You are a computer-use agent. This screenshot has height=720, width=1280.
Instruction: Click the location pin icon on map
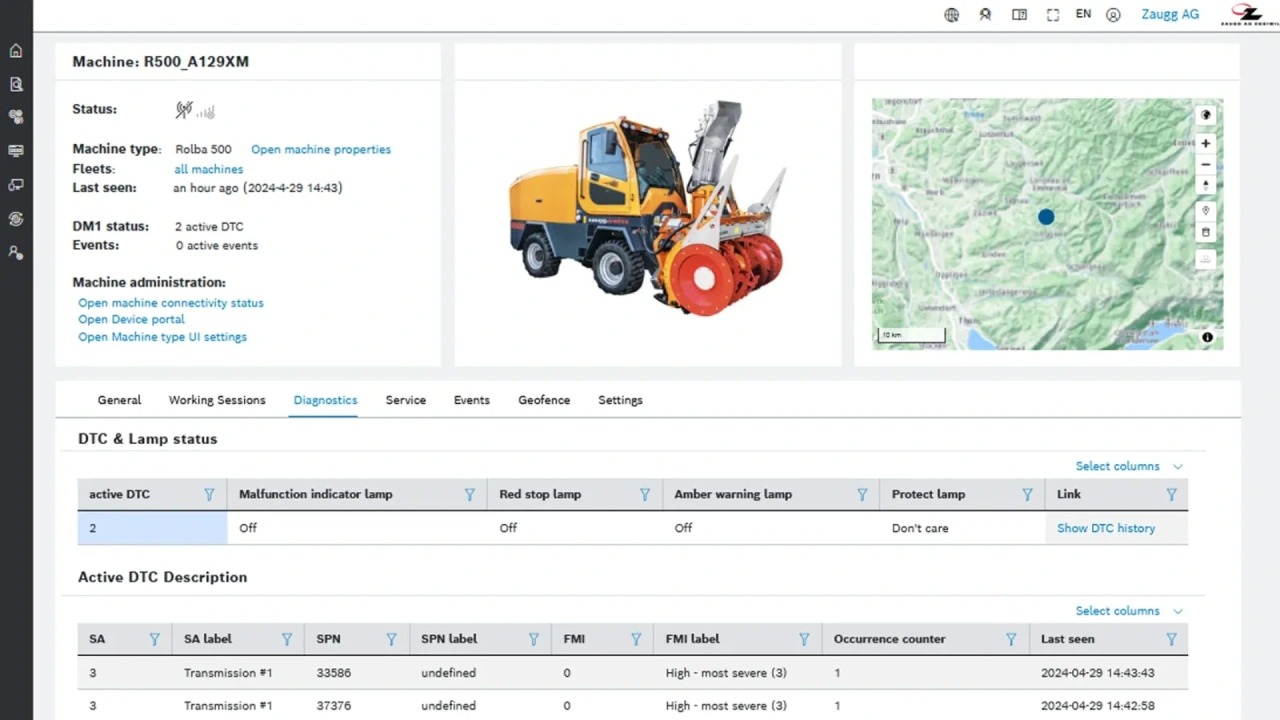1206,211
